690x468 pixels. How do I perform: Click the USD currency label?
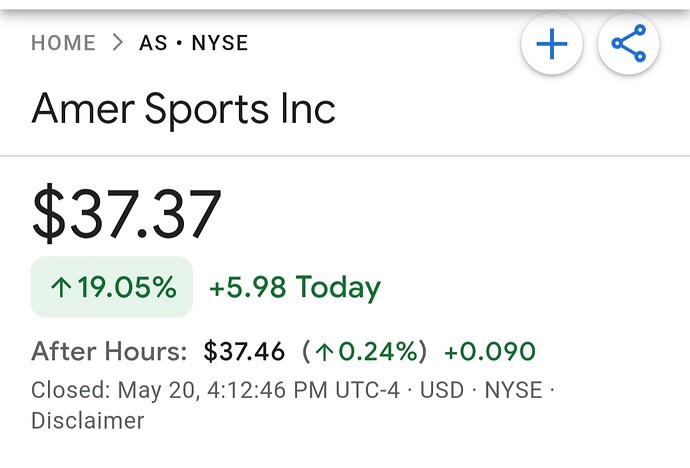click(x=442, y=390)
